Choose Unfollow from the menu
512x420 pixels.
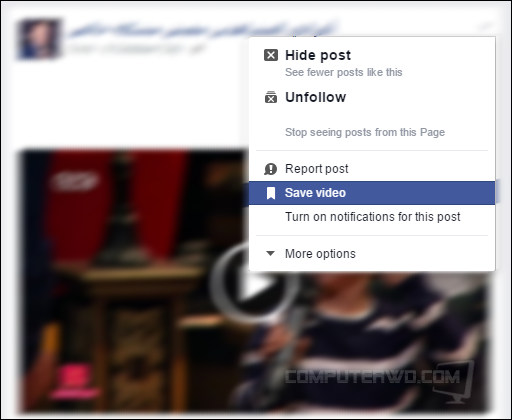(x=316, y=97)
